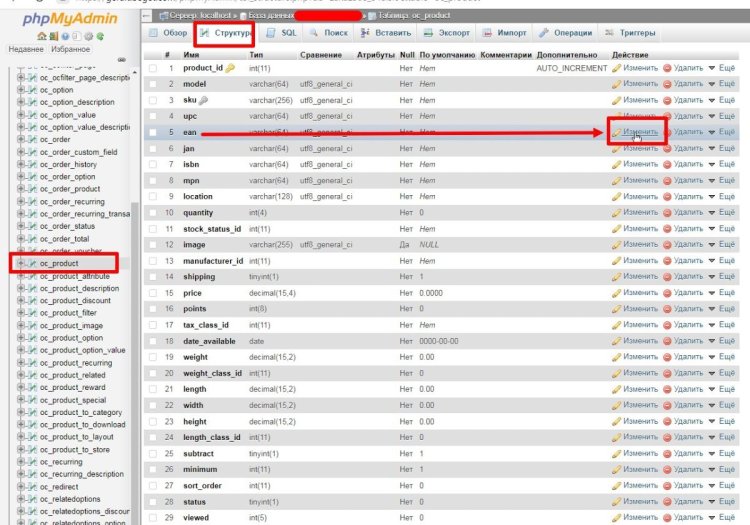Click the phpMyAdmin home icon

coord(40,36)
